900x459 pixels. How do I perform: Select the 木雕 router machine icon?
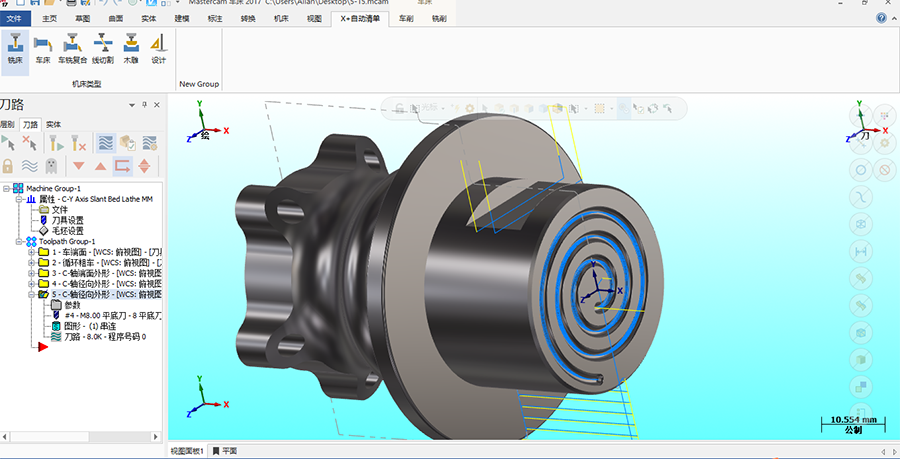click(132, 48)
